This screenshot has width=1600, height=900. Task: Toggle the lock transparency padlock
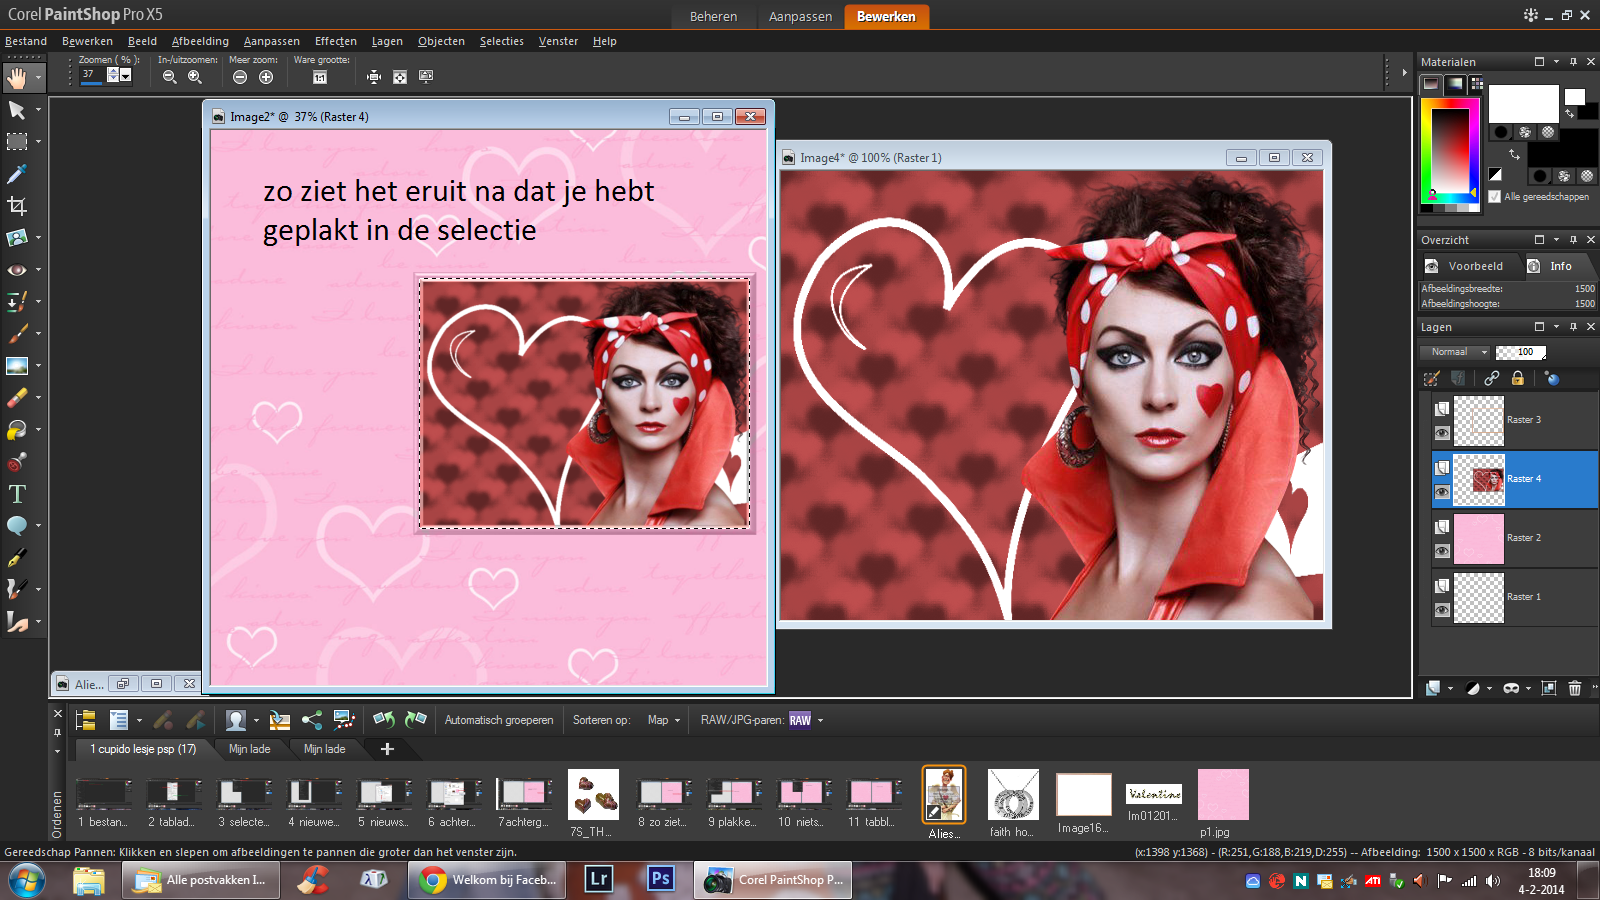(x=1518, y=378)
